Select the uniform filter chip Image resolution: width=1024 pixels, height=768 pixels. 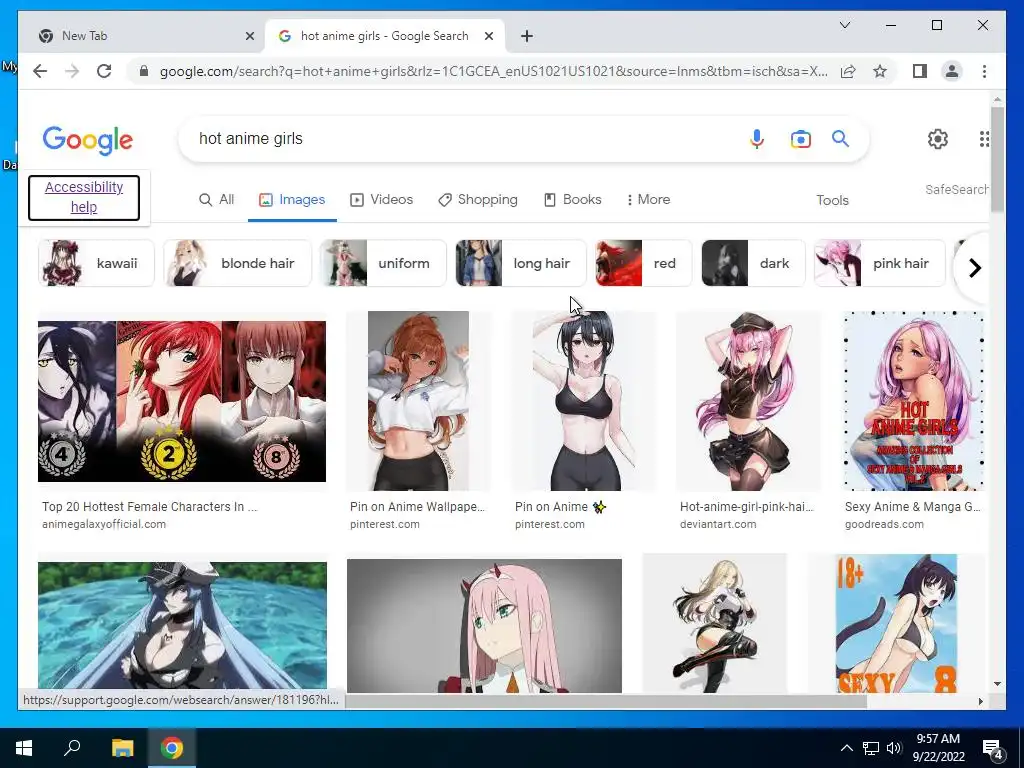(383, 263)
